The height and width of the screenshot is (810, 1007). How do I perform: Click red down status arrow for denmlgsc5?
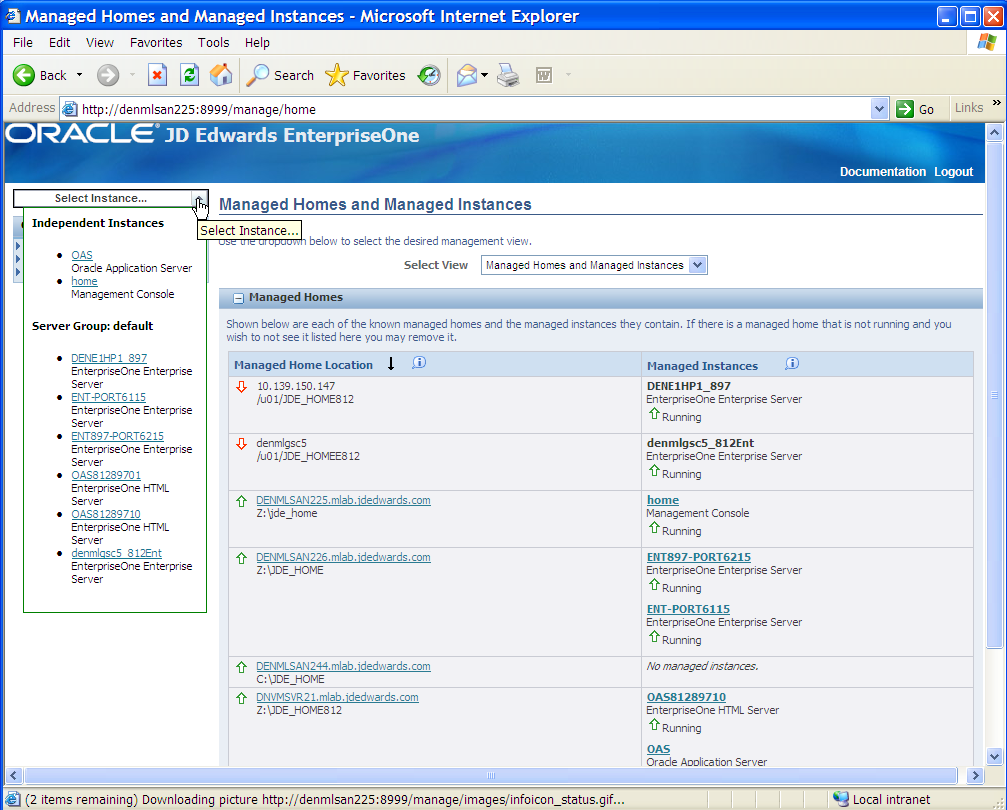(241, 444)
